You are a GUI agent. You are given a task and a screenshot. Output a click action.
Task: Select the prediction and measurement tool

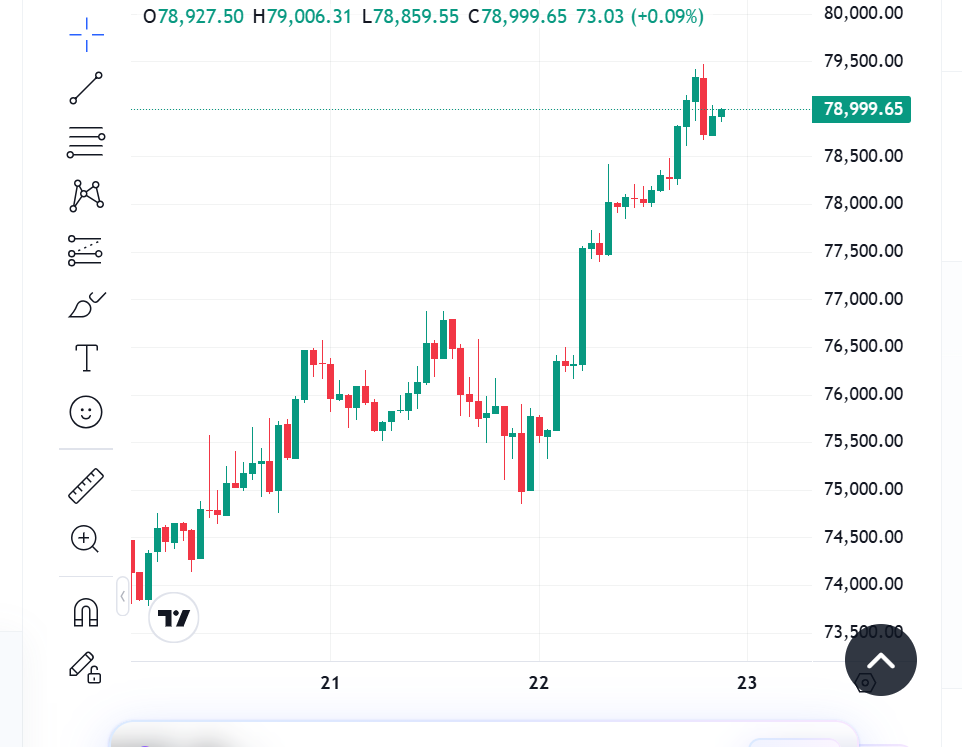click(x=86, y=250)
